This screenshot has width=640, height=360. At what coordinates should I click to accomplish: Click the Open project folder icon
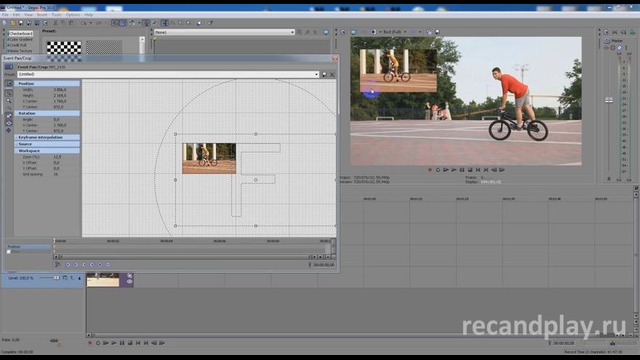point(13,23)
